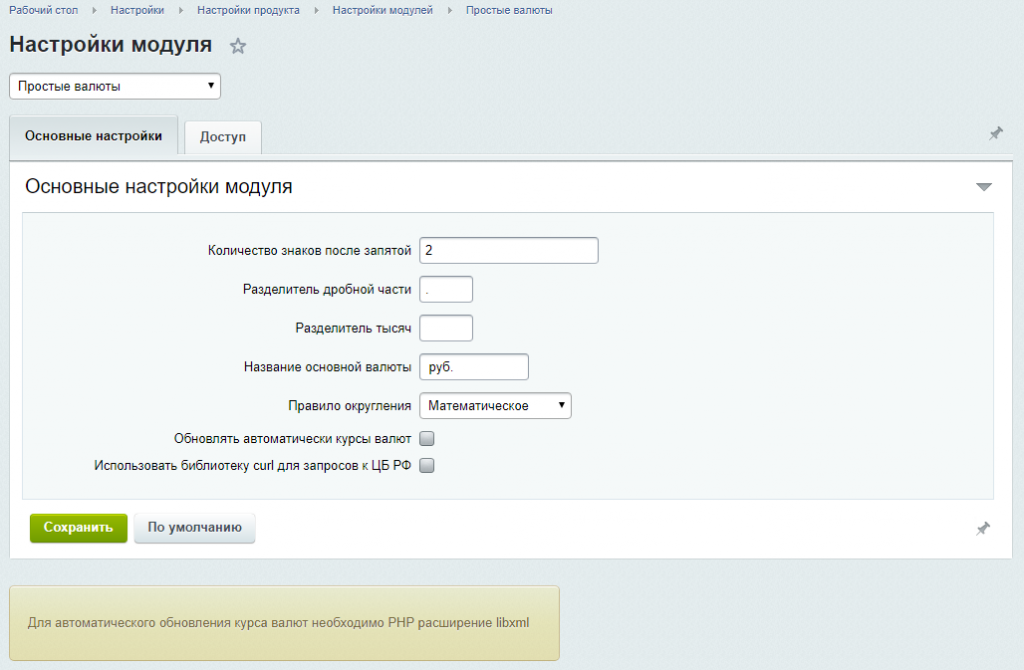Click the Сохранить button
Image resolution: width=1024 pixels, height=670 pixels.
[78, 528]
